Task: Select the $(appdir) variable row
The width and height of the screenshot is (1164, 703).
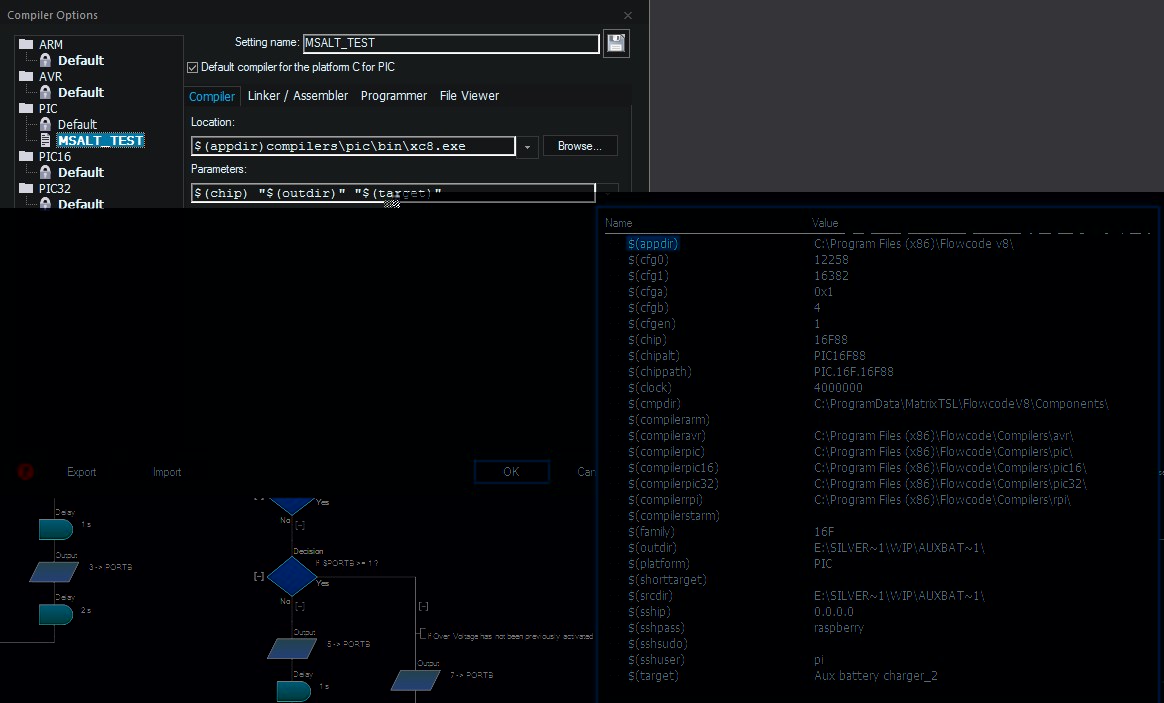Action: pyautogui.click(x=653, y=243)
